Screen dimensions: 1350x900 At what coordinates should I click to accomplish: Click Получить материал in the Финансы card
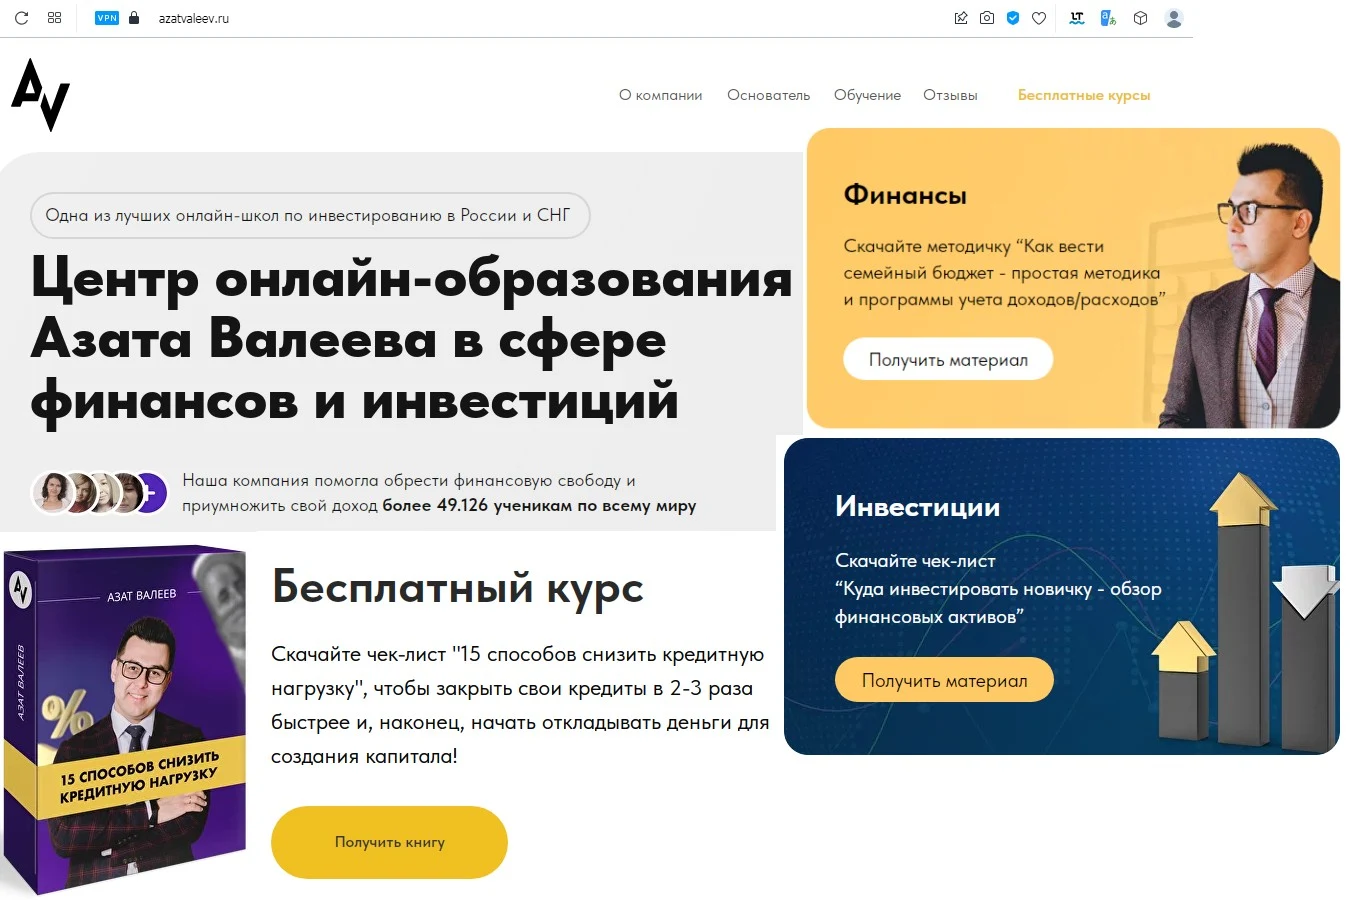(948, 360)
